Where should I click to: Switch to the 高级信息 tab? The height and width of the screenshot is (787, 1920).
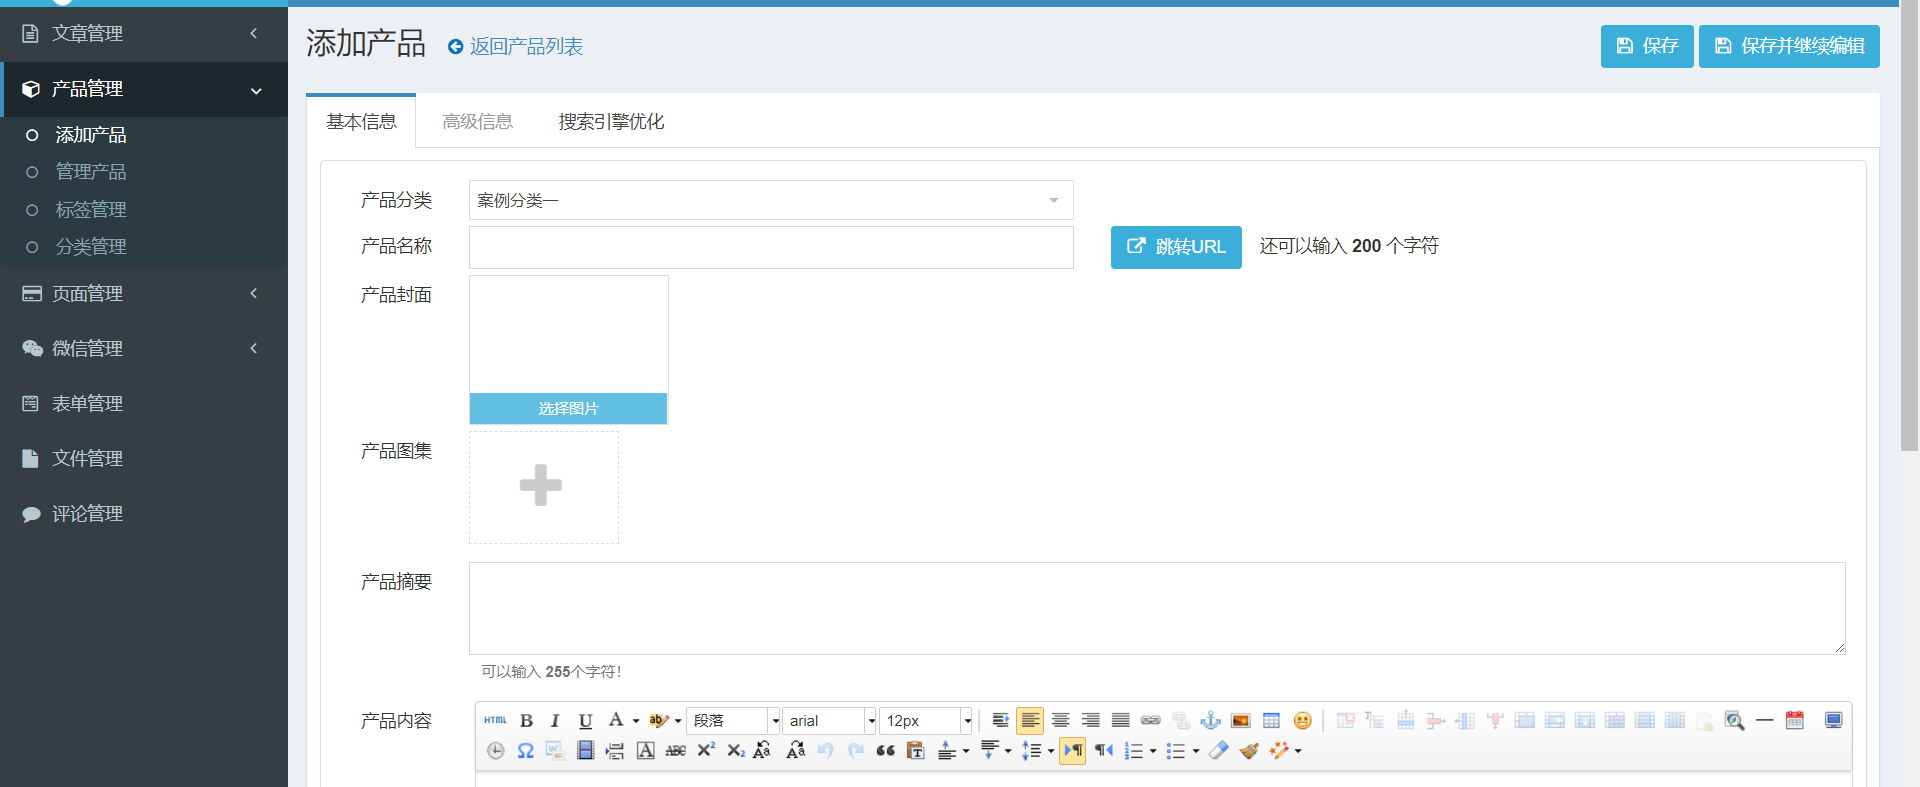477,122
